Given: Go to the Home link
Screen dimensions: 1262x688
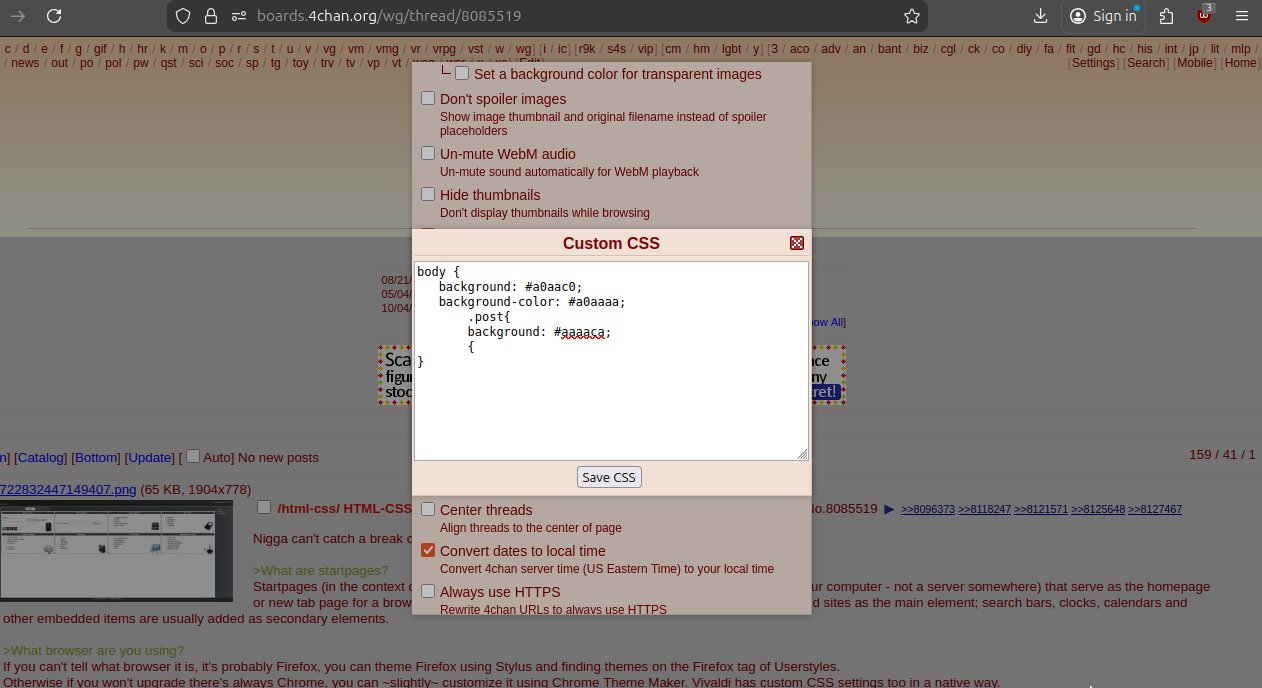Looking at the screenshot, I should (1240, 62).
